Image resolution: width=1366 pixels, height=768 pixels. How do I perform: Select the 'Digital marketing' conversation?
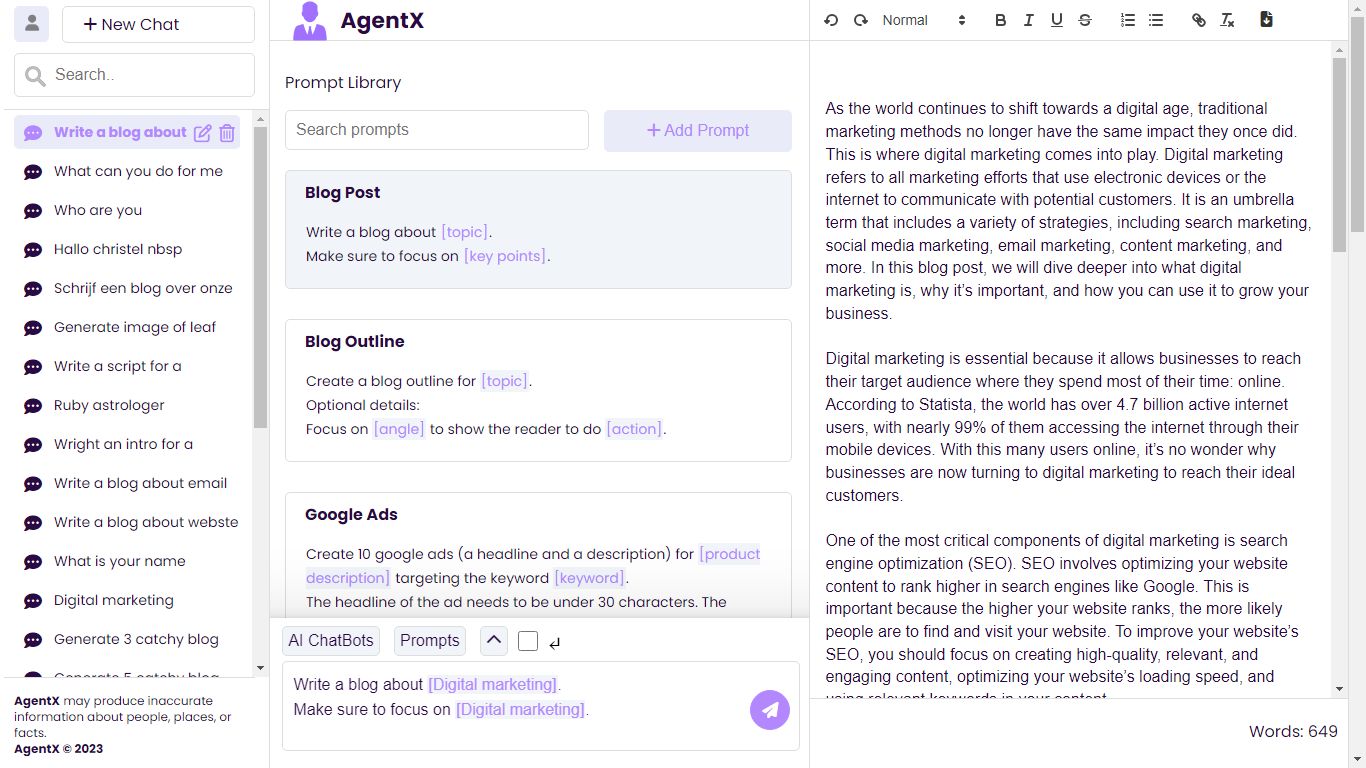pyautogui.click(x=113, y=600)
